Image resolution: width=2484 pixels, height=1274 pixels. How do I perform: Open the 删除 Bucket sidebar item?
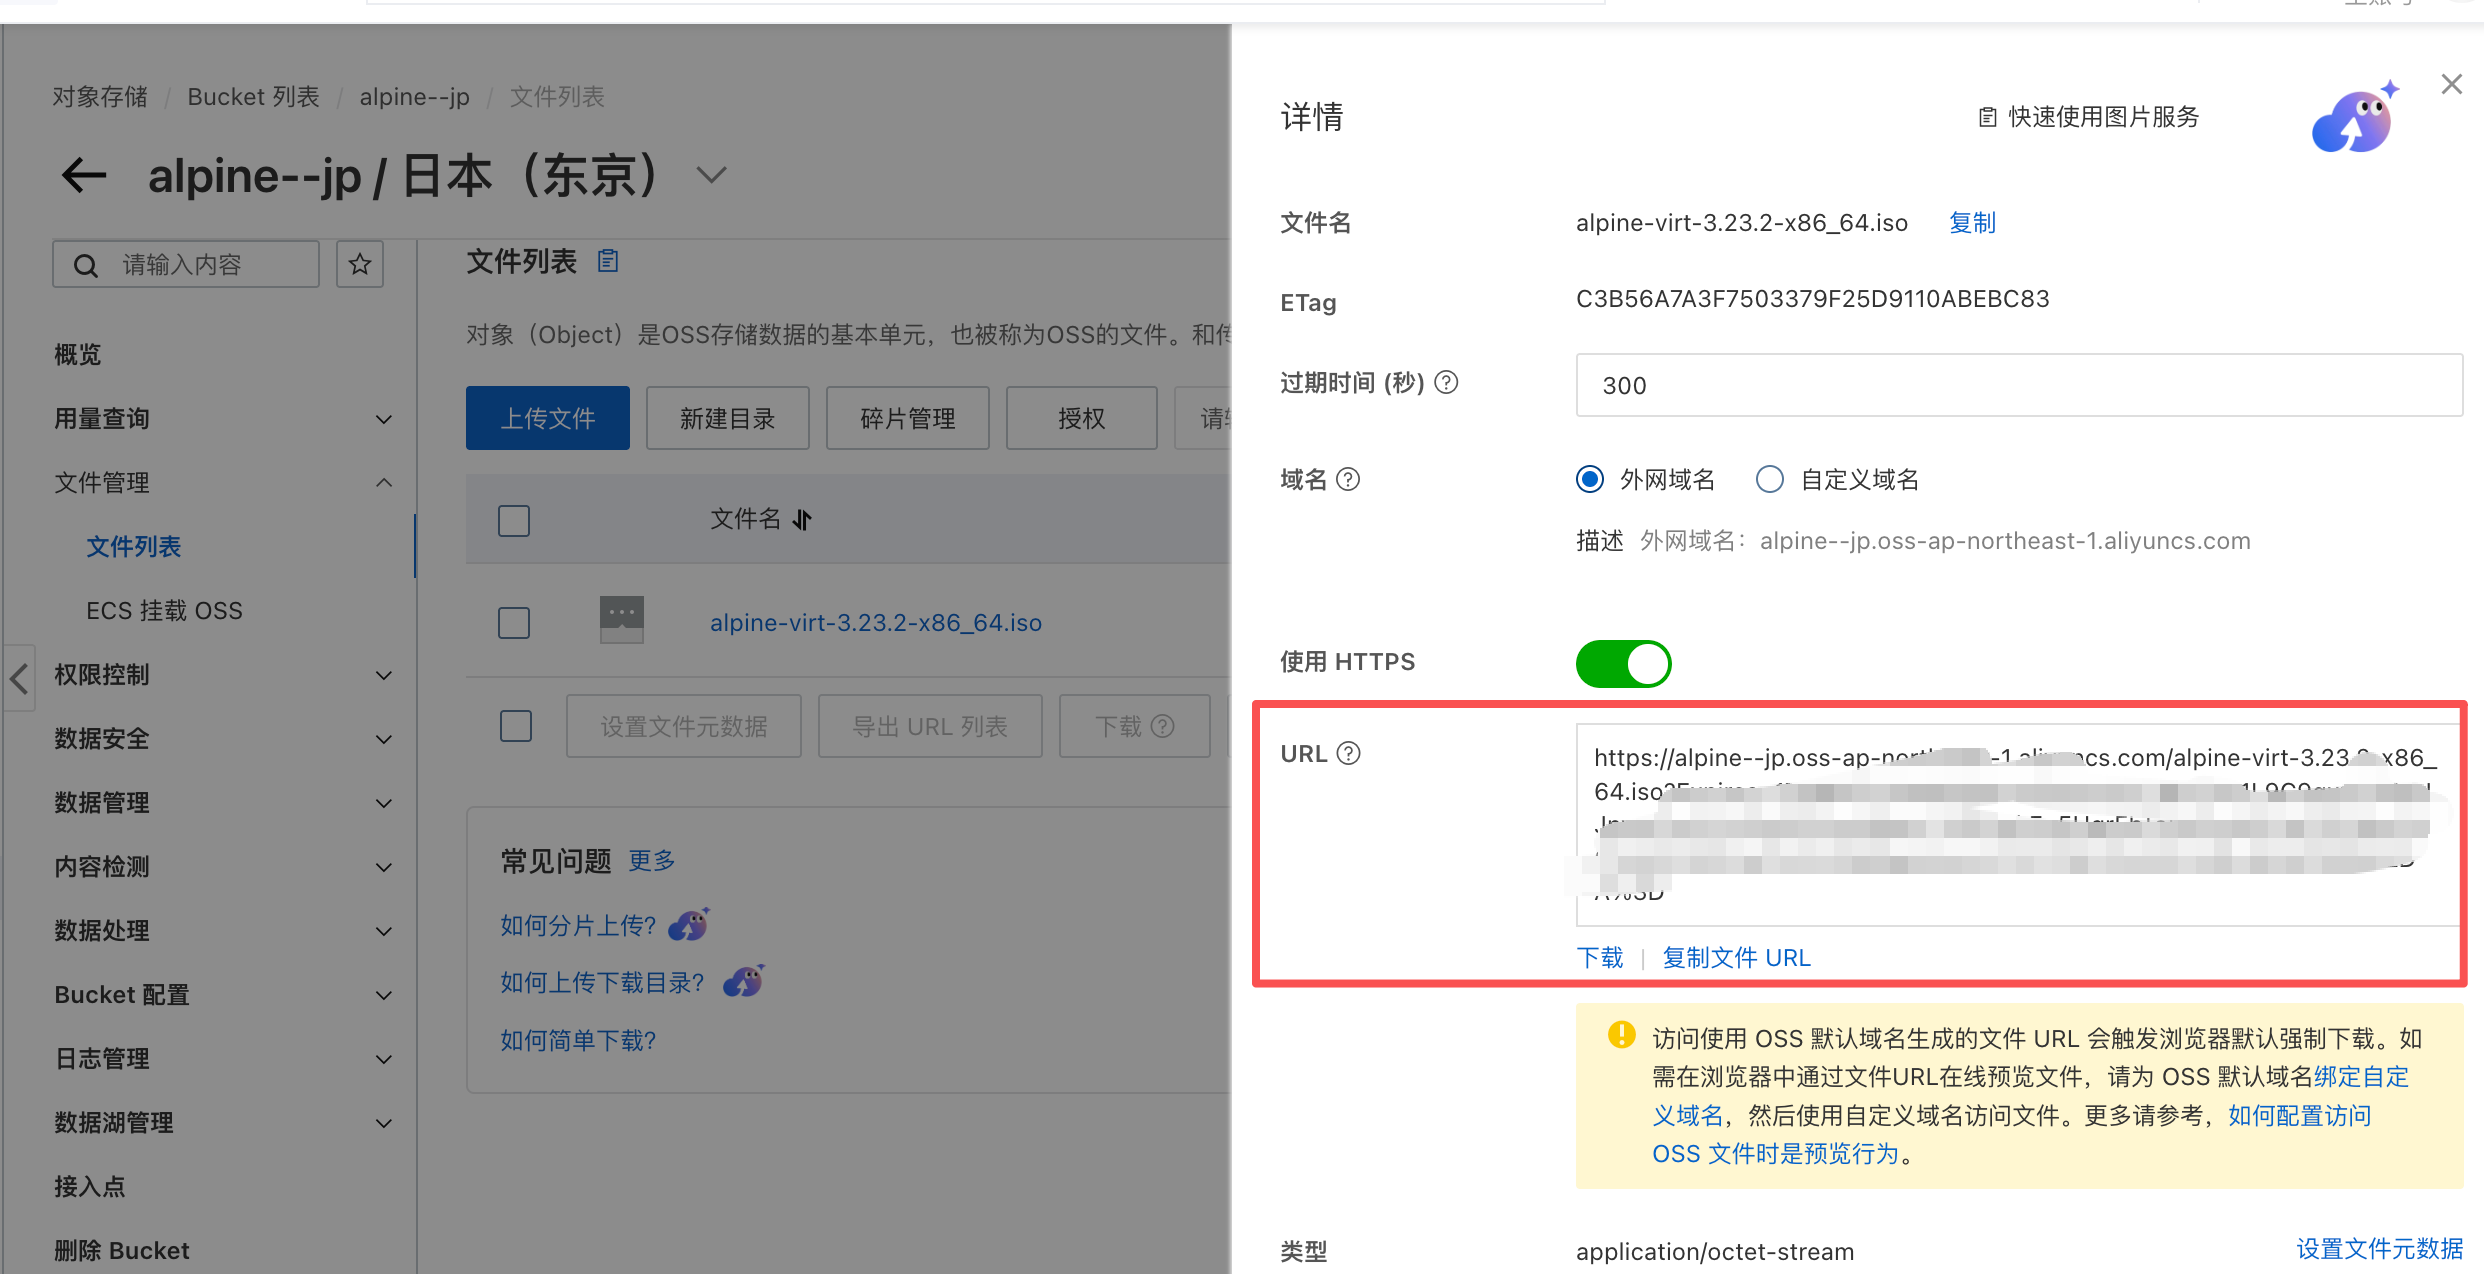122,1251
